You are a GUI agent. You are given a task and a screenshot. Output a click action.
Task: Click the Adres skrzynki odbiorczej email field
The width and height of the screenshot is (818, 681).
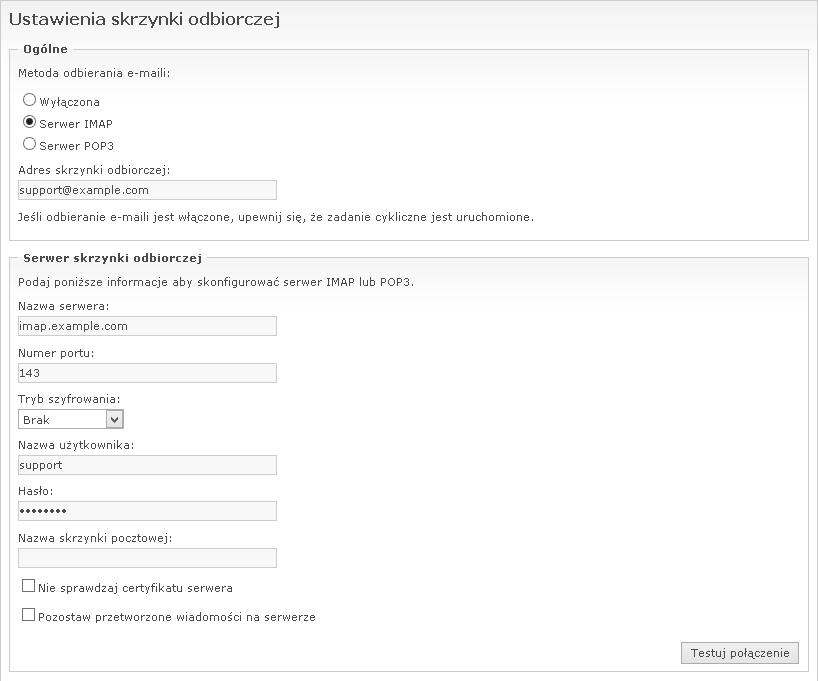[147, 189]
